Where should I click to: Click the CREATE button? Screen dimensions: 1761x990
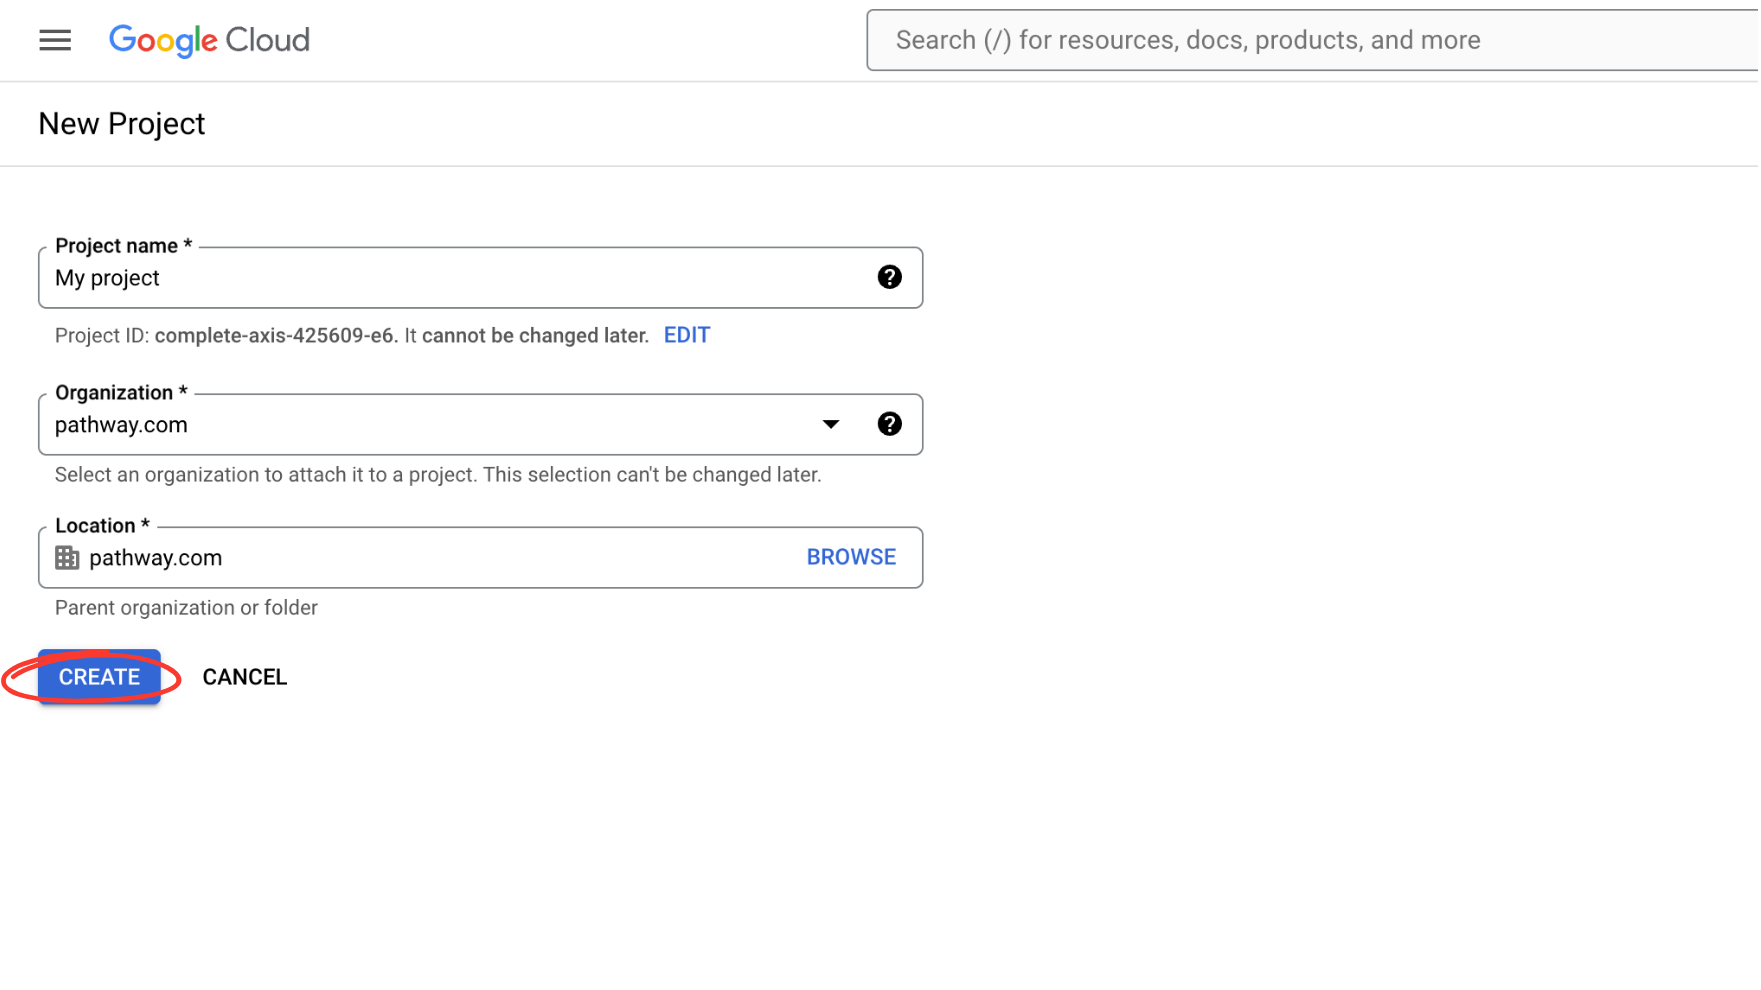click(x=98, y=676)
